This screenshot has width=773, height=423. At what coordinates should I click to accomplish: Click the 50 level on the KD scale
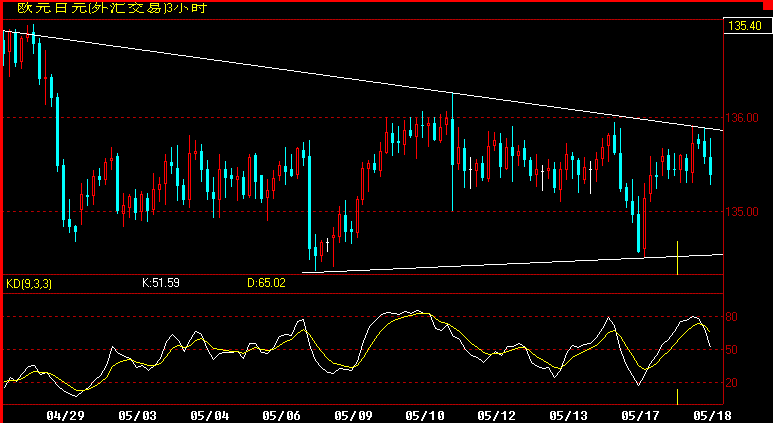pos(732,350)
